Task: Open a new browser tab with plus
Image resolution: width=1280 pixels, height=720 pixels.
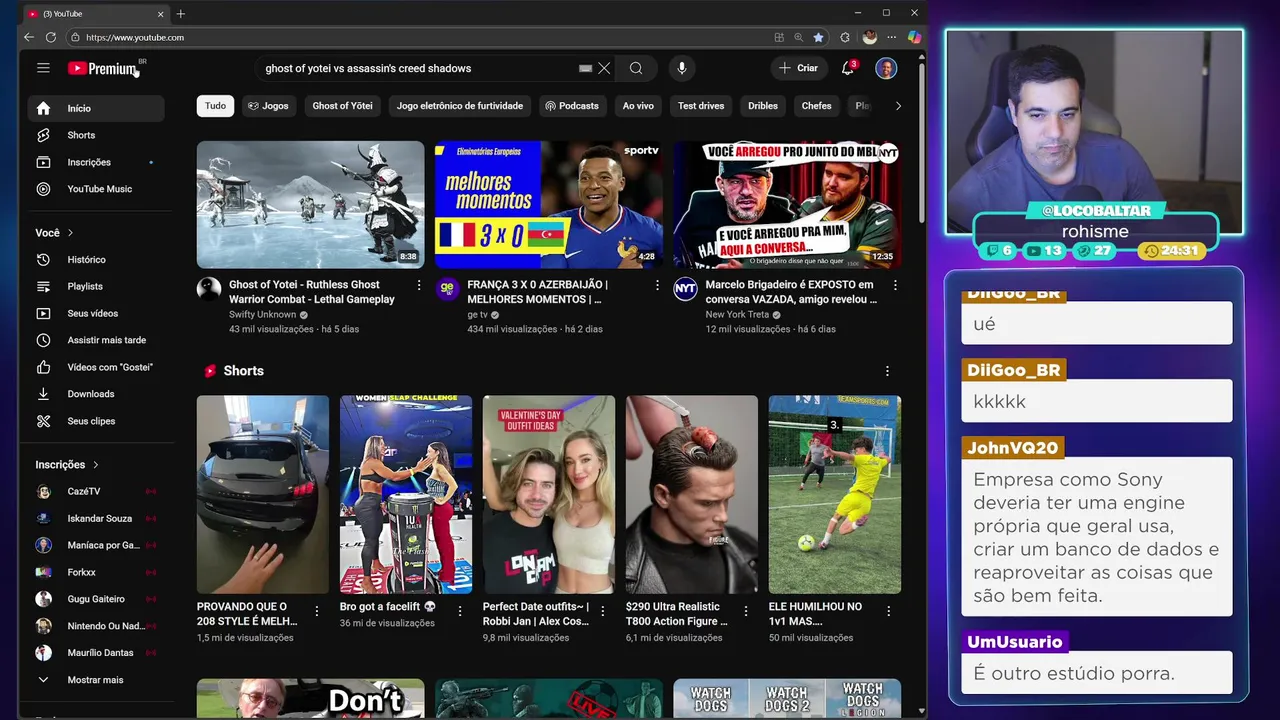Action: coord(181,14)
